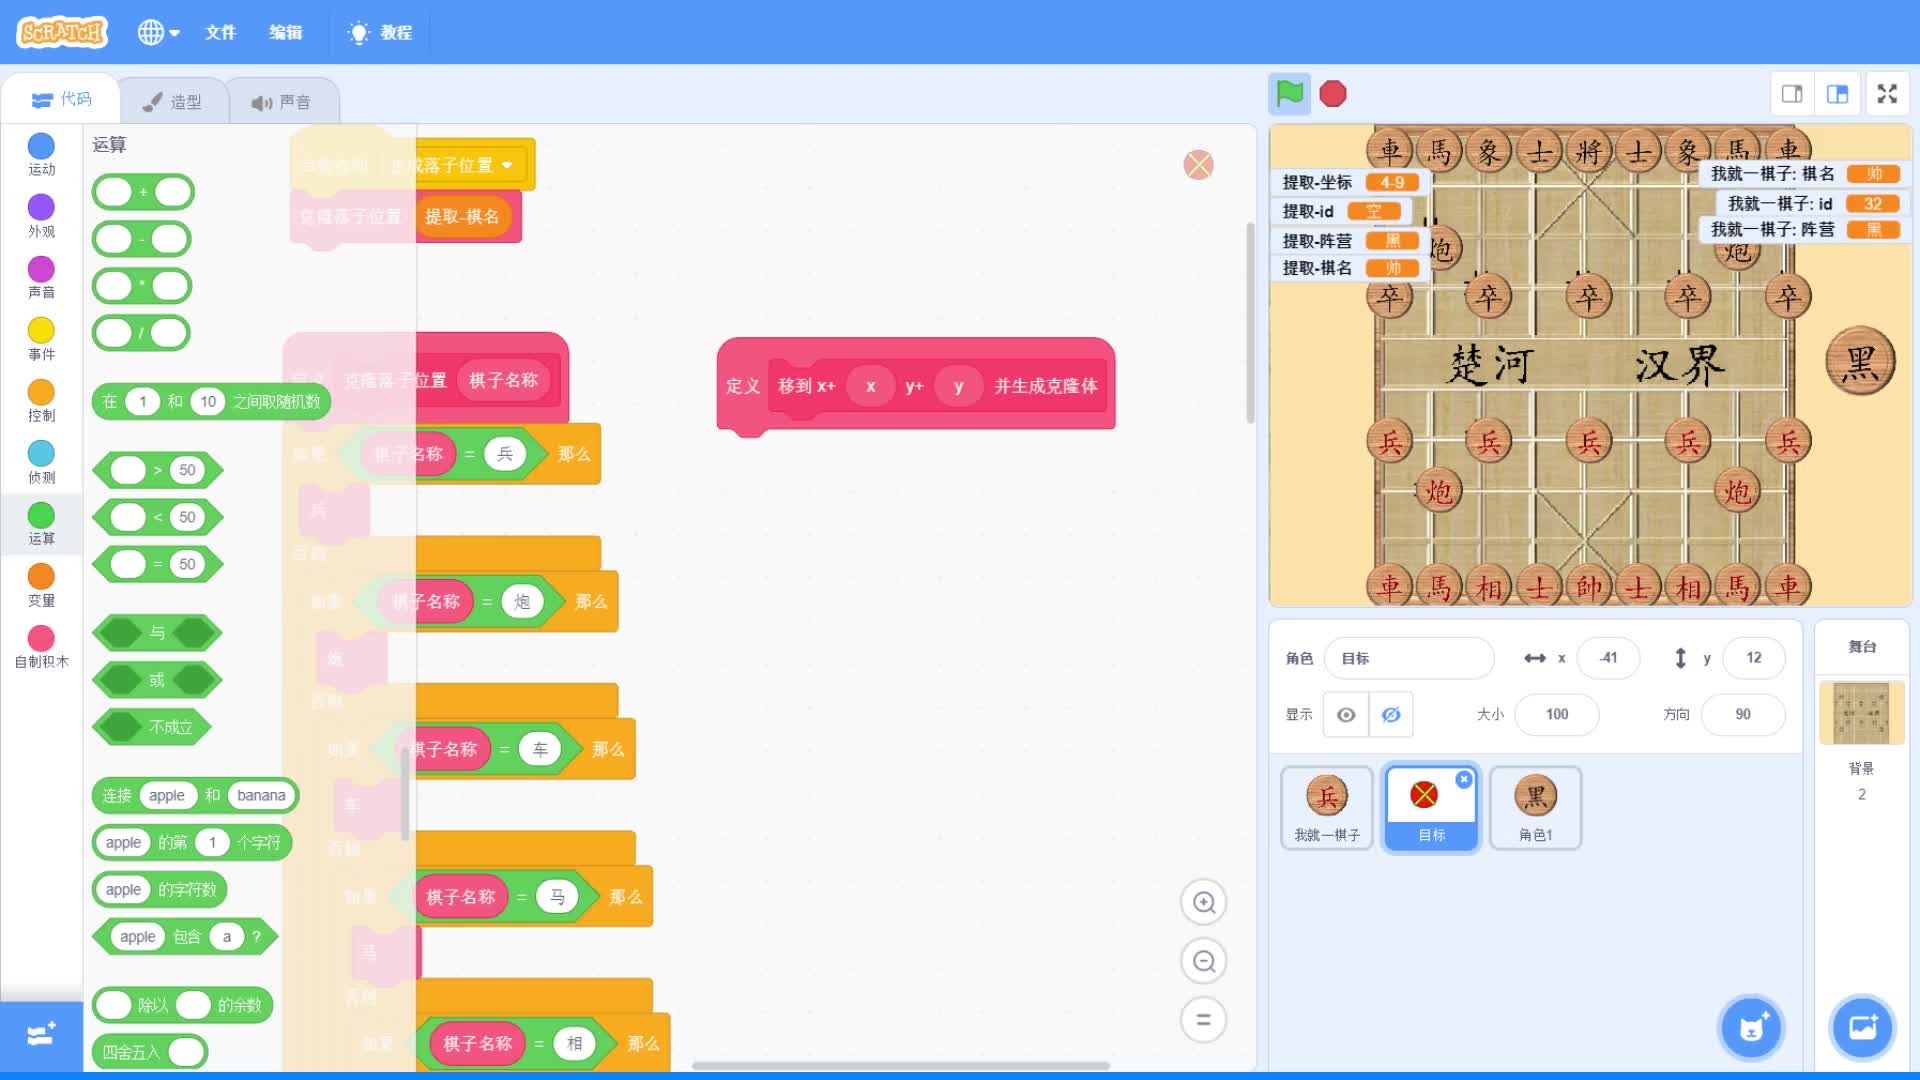
Task: Edit the sprite x value field
Action: tap(1608, 658)
